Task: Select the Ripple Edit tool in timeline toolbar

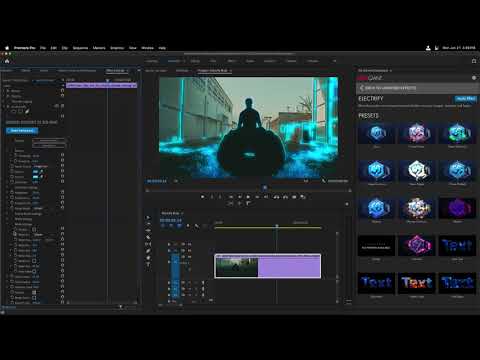Action: [x=148, y=231]
